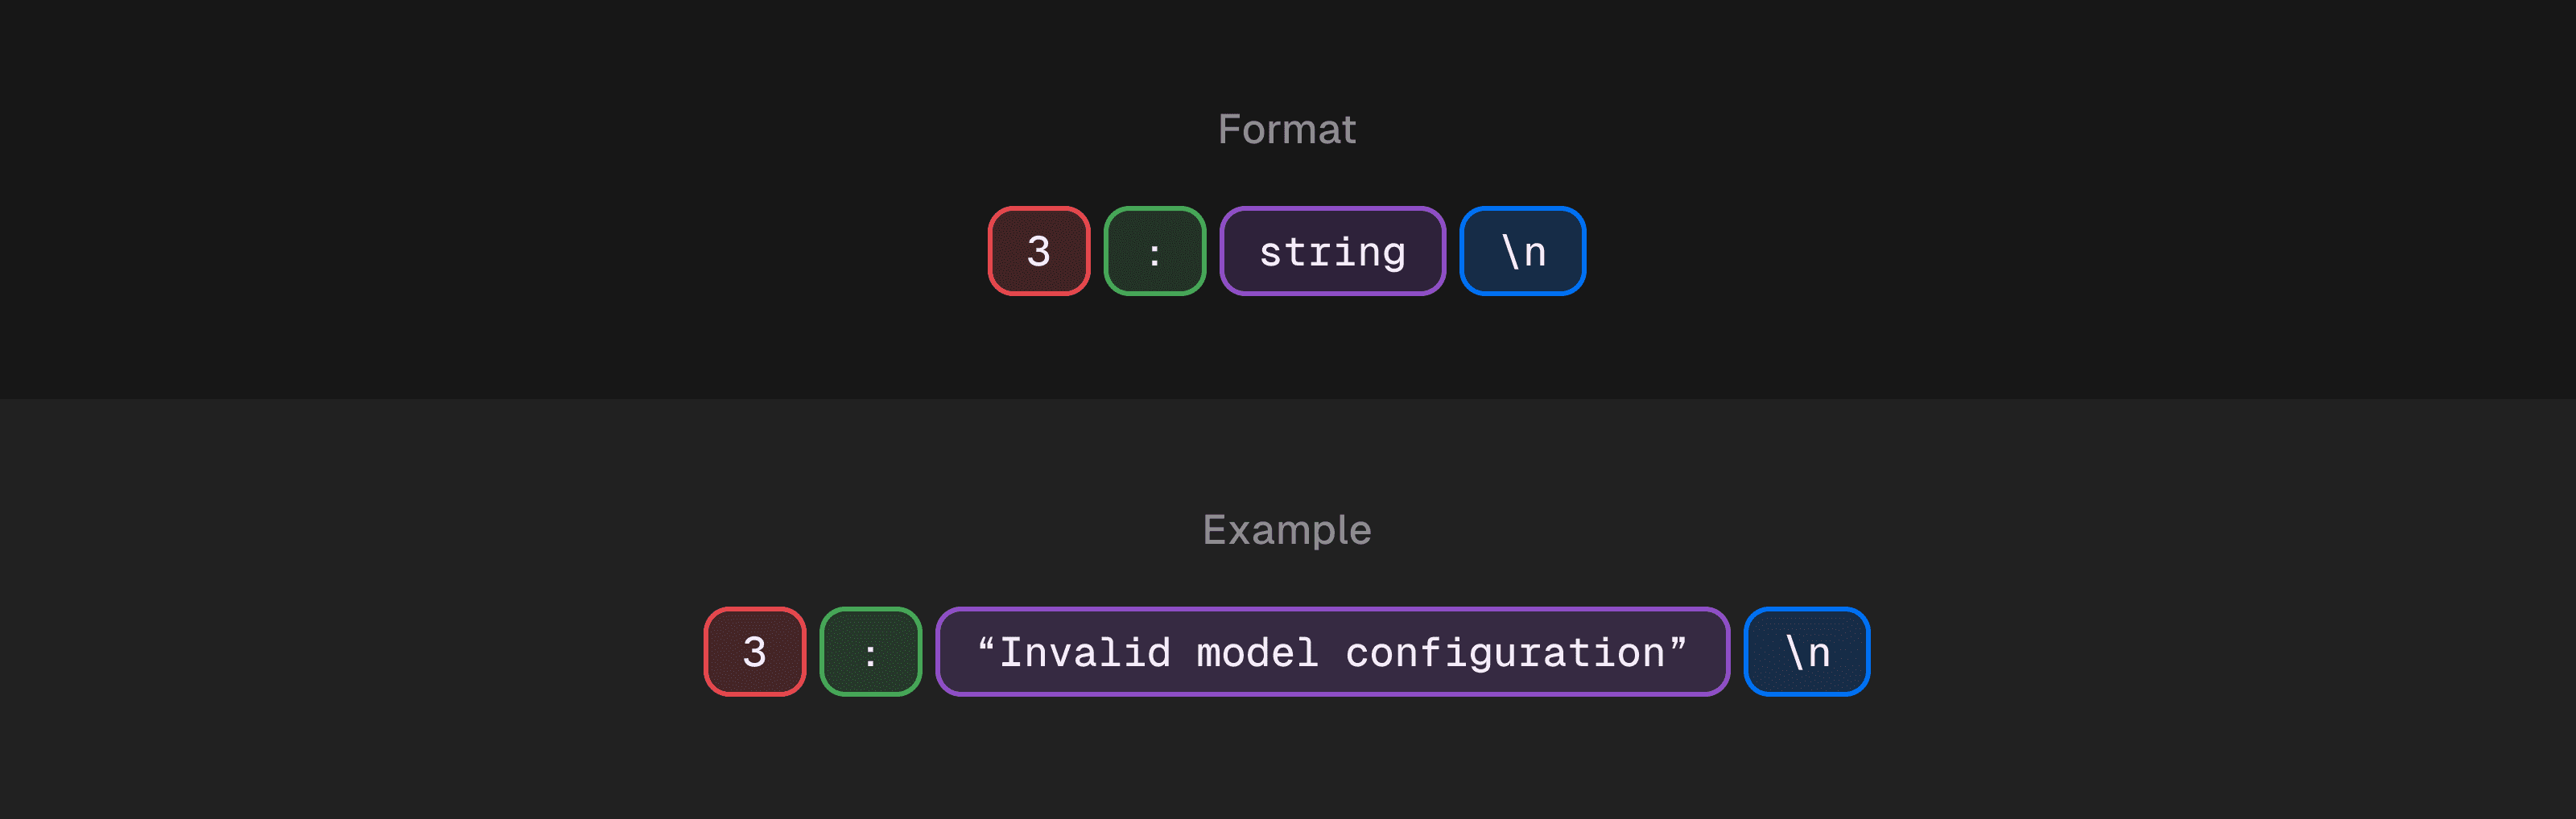The height and width of the screenshot is (819, 2576).
Task: Click the word configuration in the example string
Action: point(1504,653)
